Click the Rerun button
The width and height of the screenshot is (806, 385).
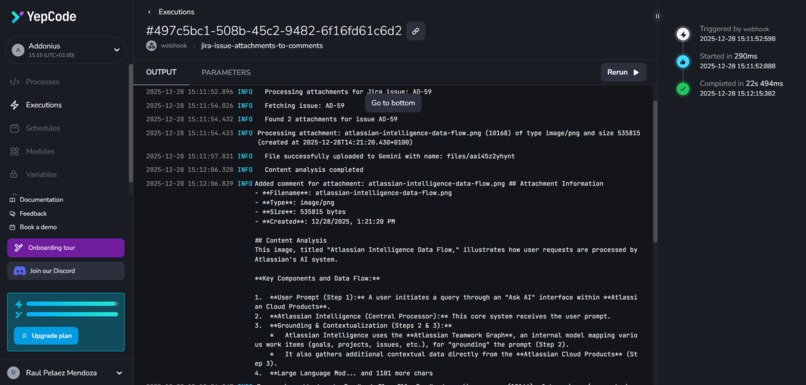624,72
